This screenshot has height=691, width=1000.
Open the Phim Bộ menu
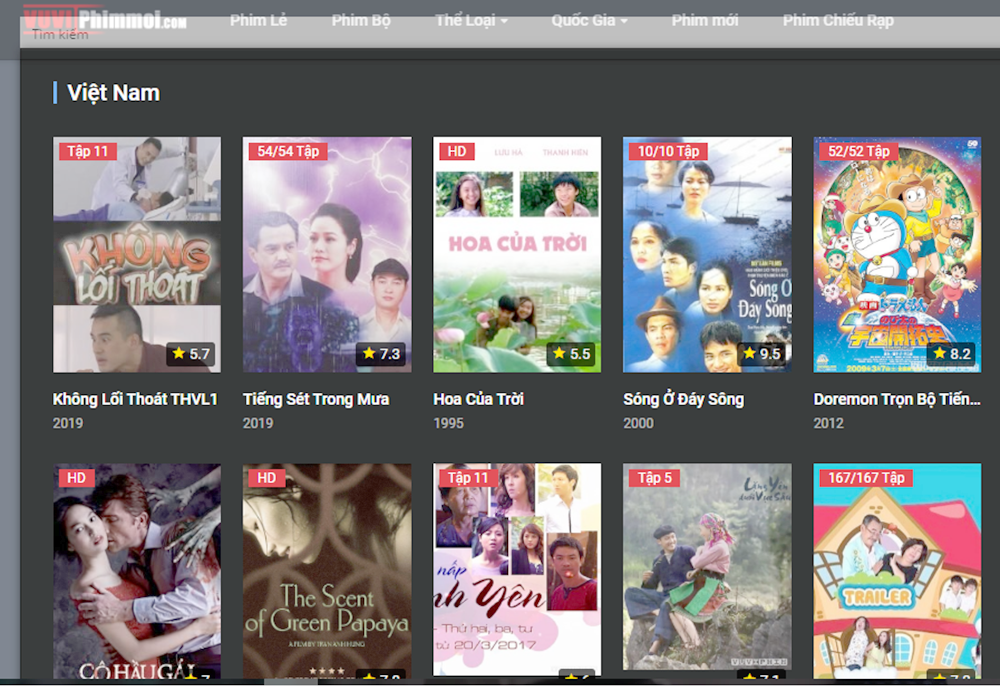coord(361,21)
